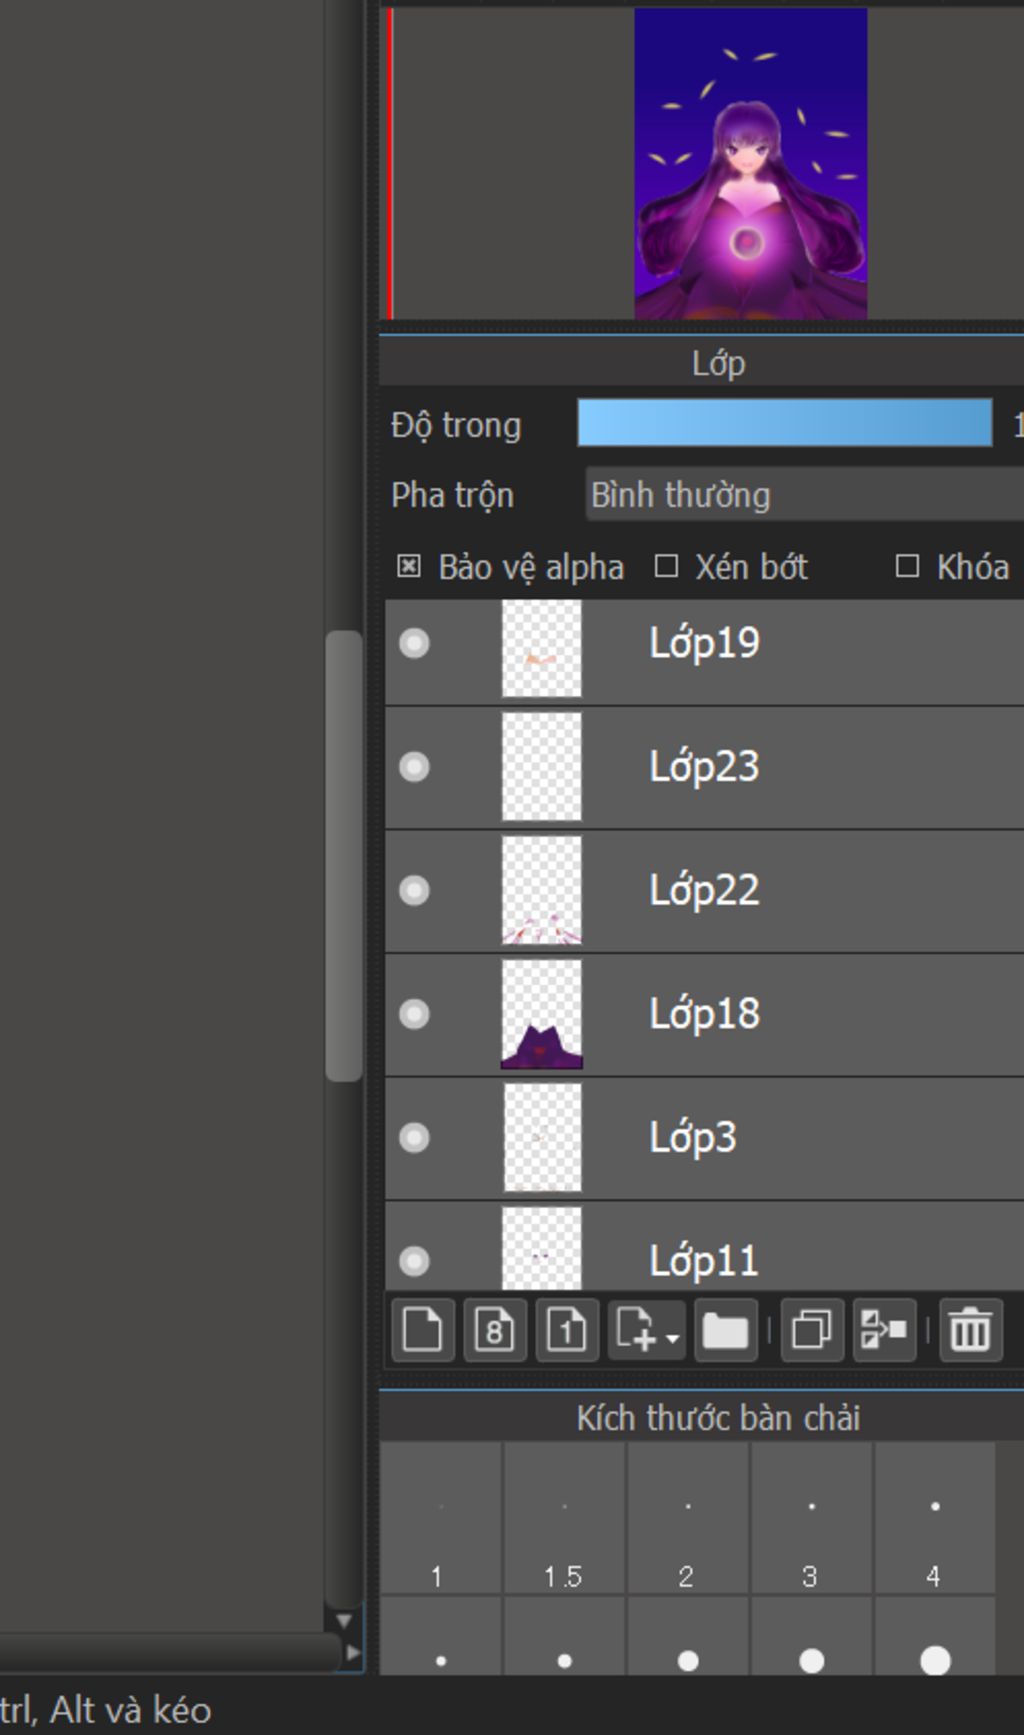Create a new color layer
Viewport: 1024px width, 1735px height.
[422, 1330]
